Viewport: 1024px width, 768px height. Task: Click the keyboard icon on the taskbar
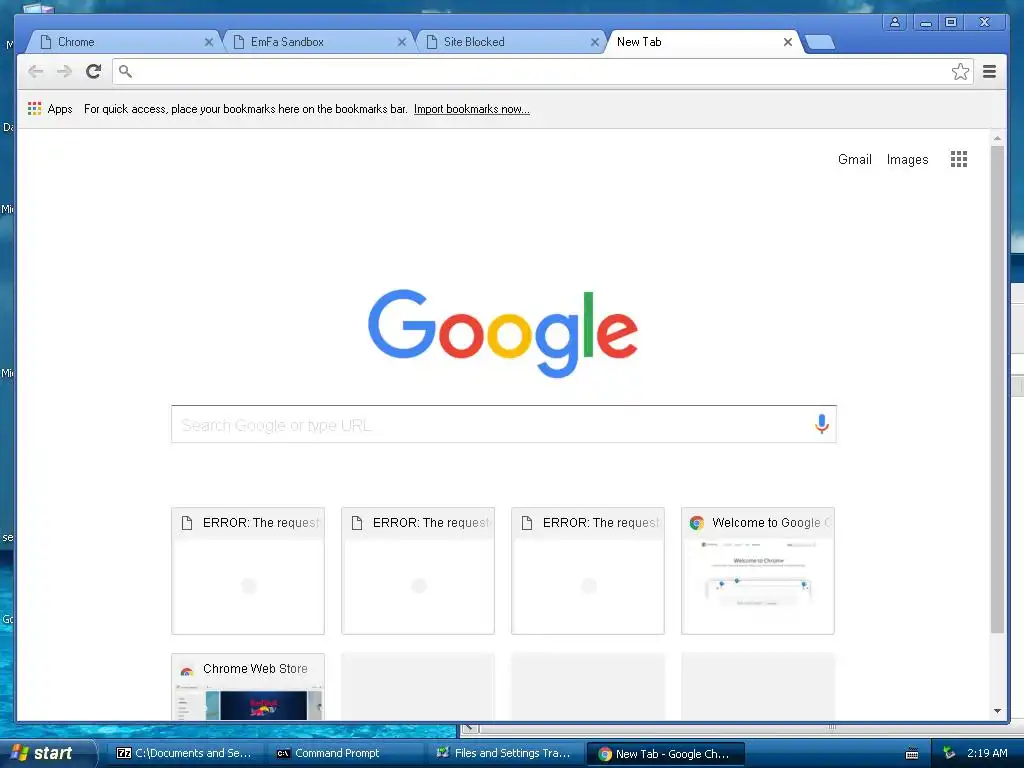tap(912, 754)
